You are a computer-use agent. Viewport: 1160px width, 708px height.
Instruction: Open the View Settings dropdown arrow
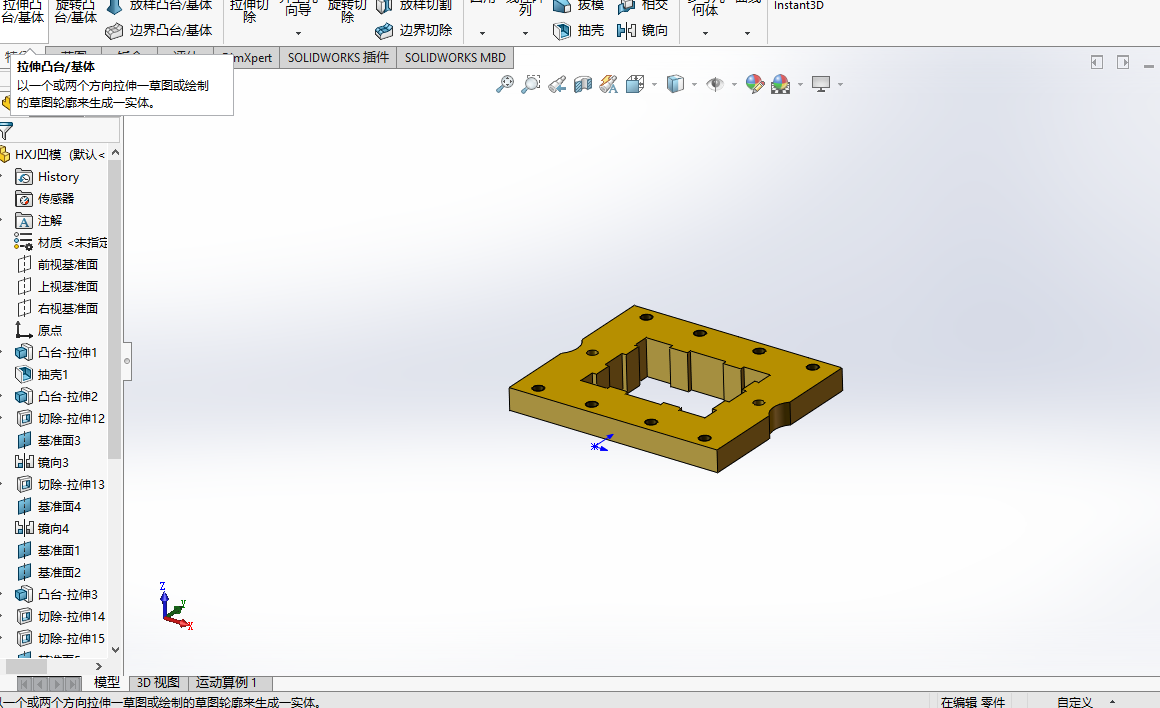[840, 85]
